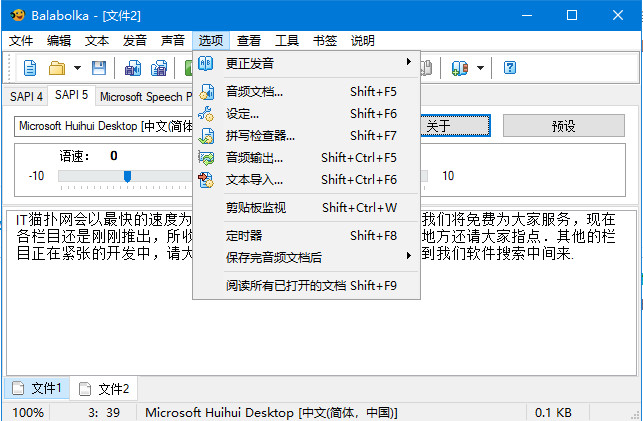Click the -10 minimum speed label
The width and height of the screenshot is (643, 421).
[36, 176]
